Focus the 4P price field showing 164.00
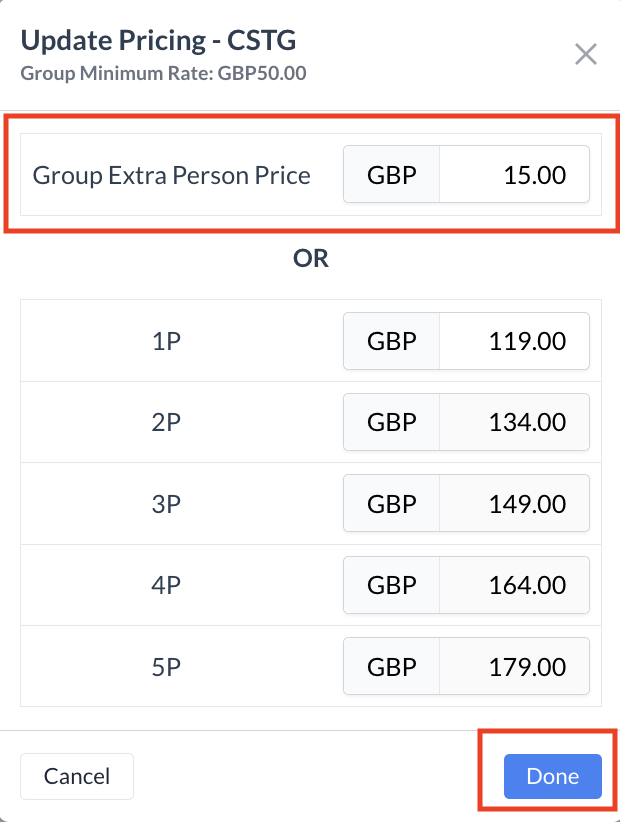The width and height of the screenshot is (620, 822). coord(514,585)
